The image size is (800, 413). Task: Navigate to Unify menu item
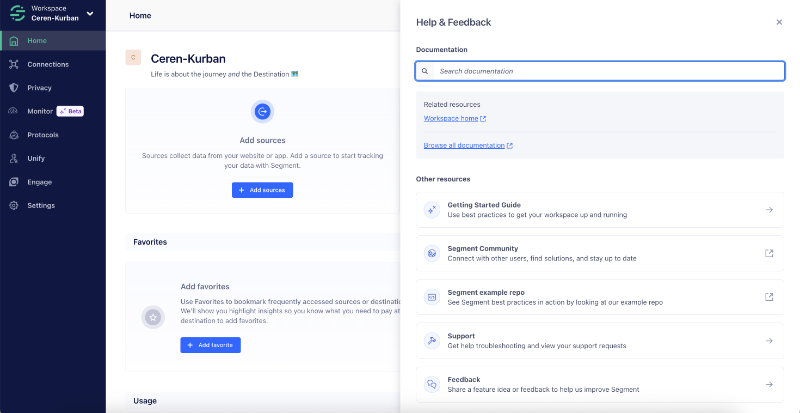[36, 158]
